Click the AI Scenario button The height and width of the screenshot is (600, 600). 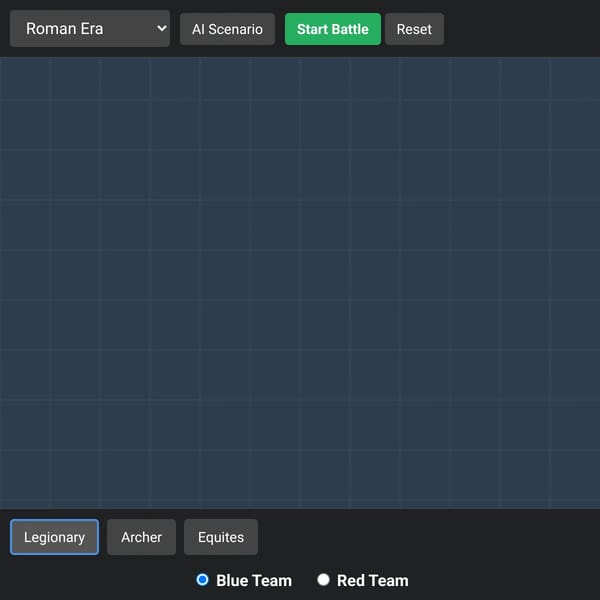coord(227,29)
